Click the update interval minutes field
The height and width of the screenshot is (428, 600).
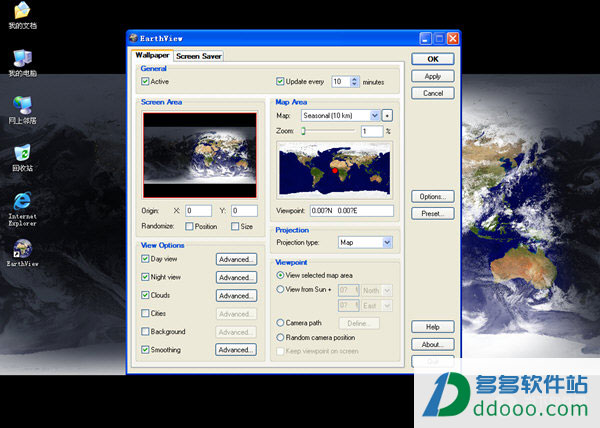[x=341, y=81]
